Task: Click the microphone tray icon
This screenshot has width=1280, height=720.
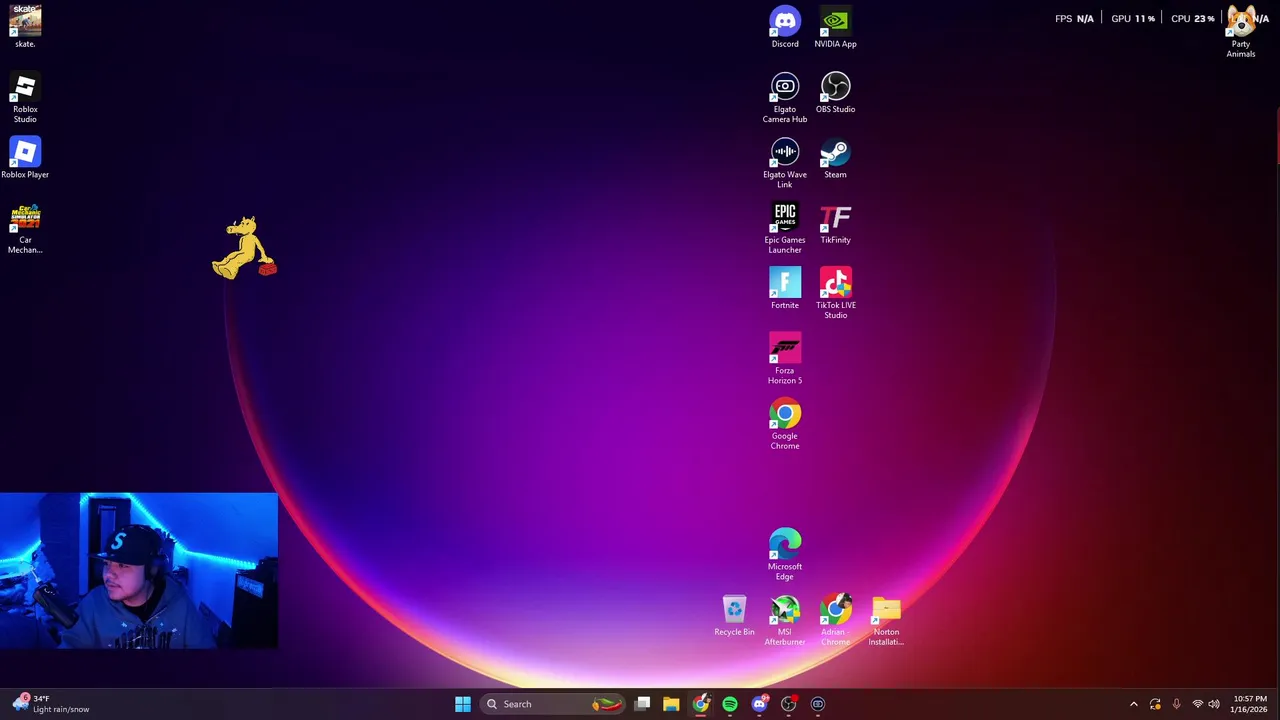Action: [x=1176, y=704]
